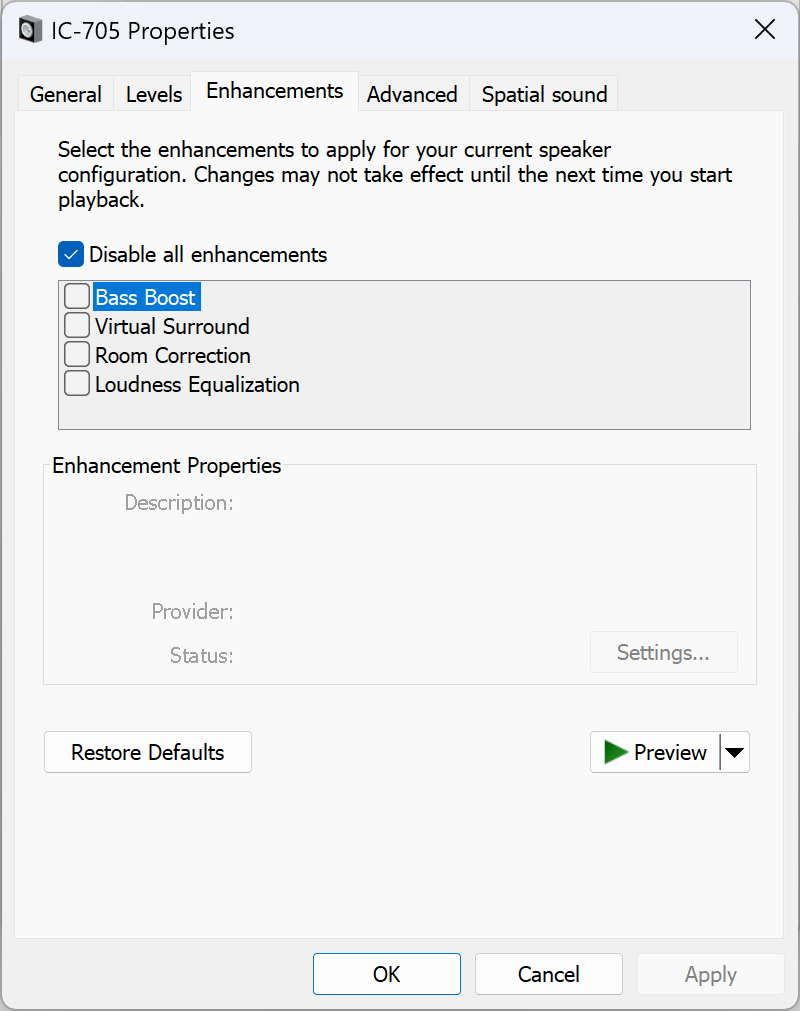Enable the Loudness Equalization checkbox
The width and height of the screenshot is (800, 1011).
click(x=77, y=384)
